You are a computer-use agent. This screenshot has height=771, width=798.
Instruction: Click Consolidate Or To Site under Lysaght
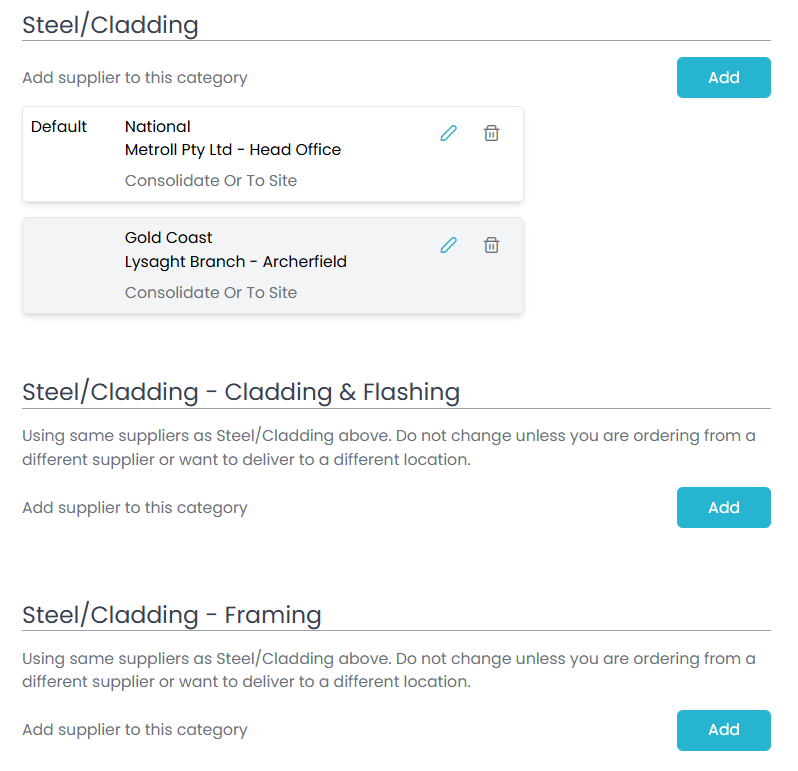pyautogui.click(x=211, y=293)
